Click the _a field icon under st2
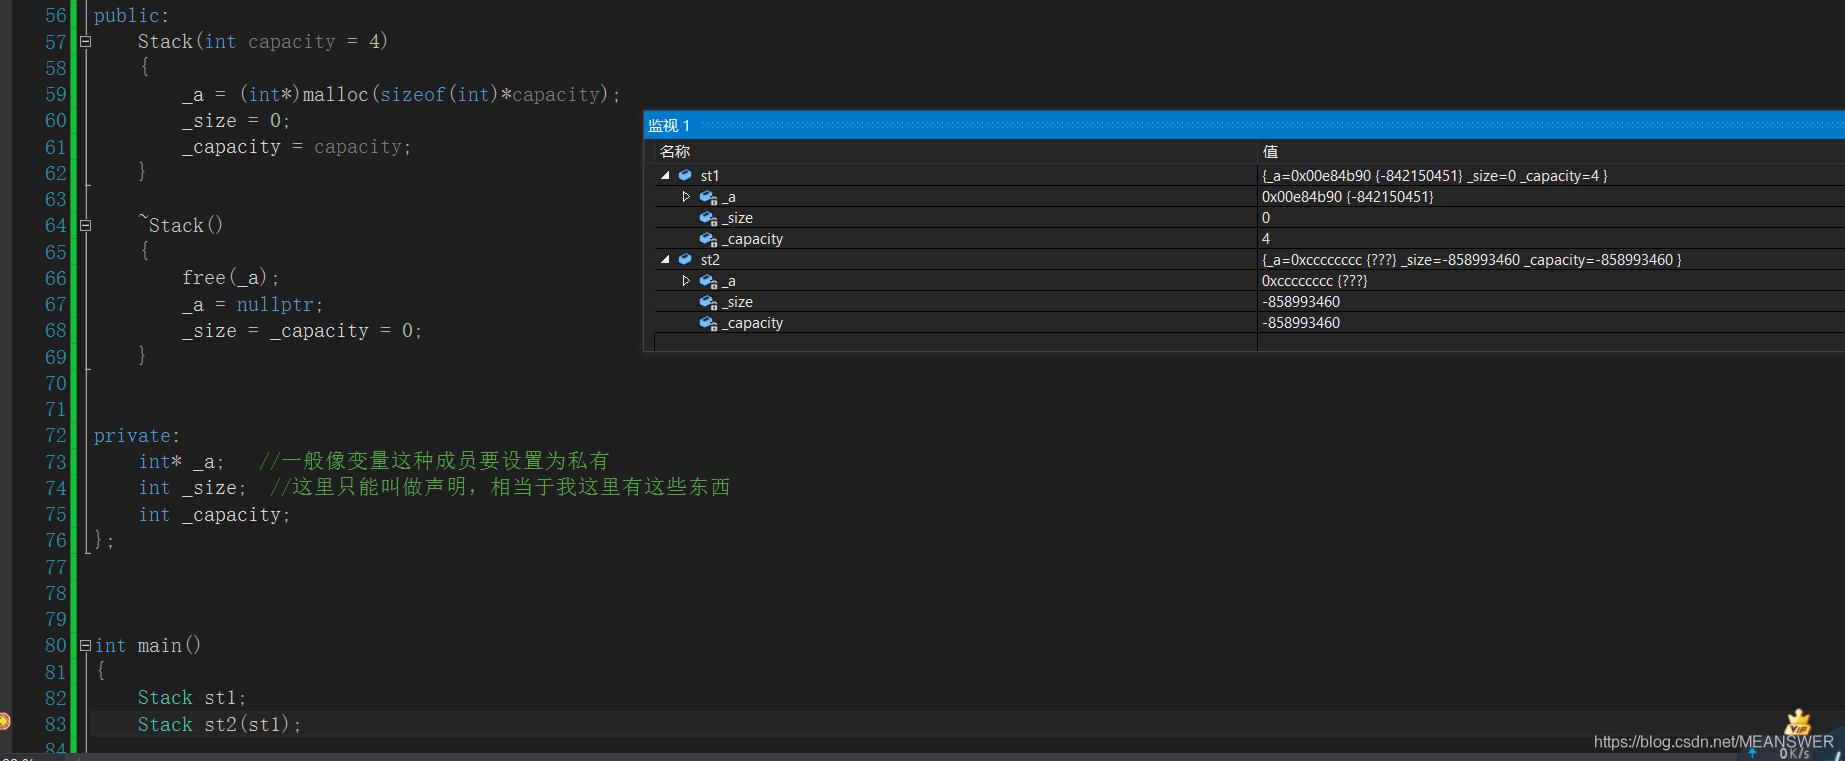Viewport: 1845px width, 761px height. pyautogui.click(x=708, y=281)
